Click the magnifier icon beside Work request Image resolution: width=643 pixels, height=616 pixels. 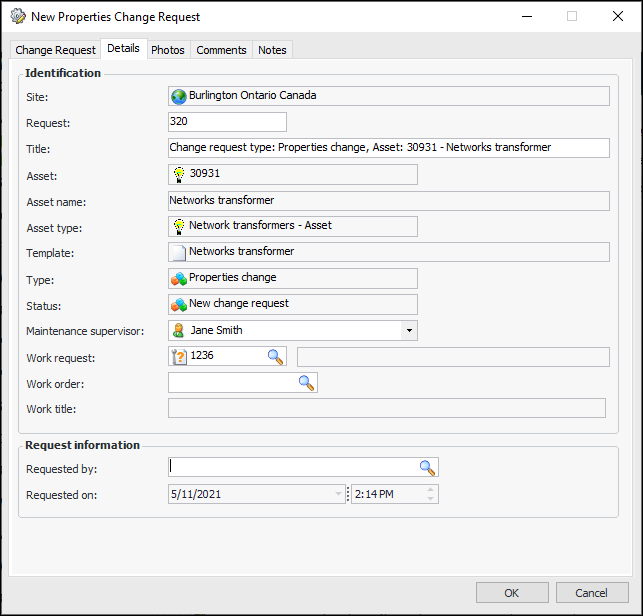(275, 356)
